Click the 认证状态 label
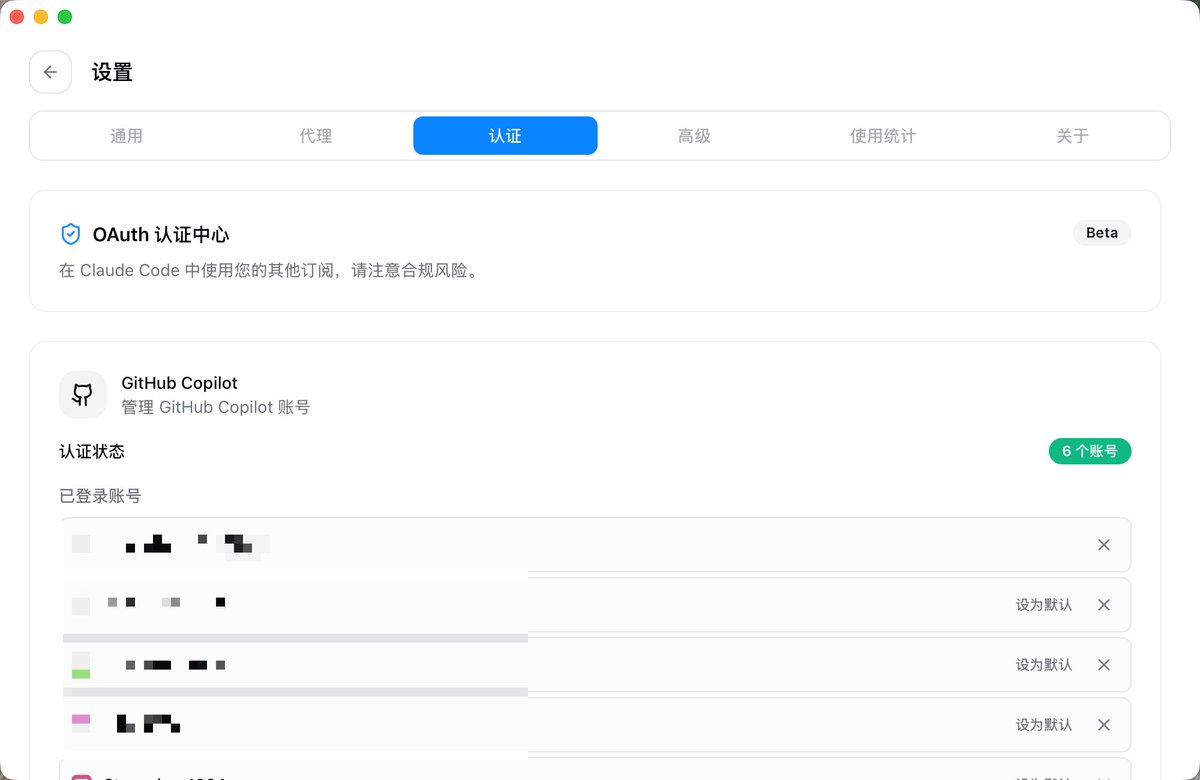The width and height of the screenshot is (1200, 780). pos(92,451)
